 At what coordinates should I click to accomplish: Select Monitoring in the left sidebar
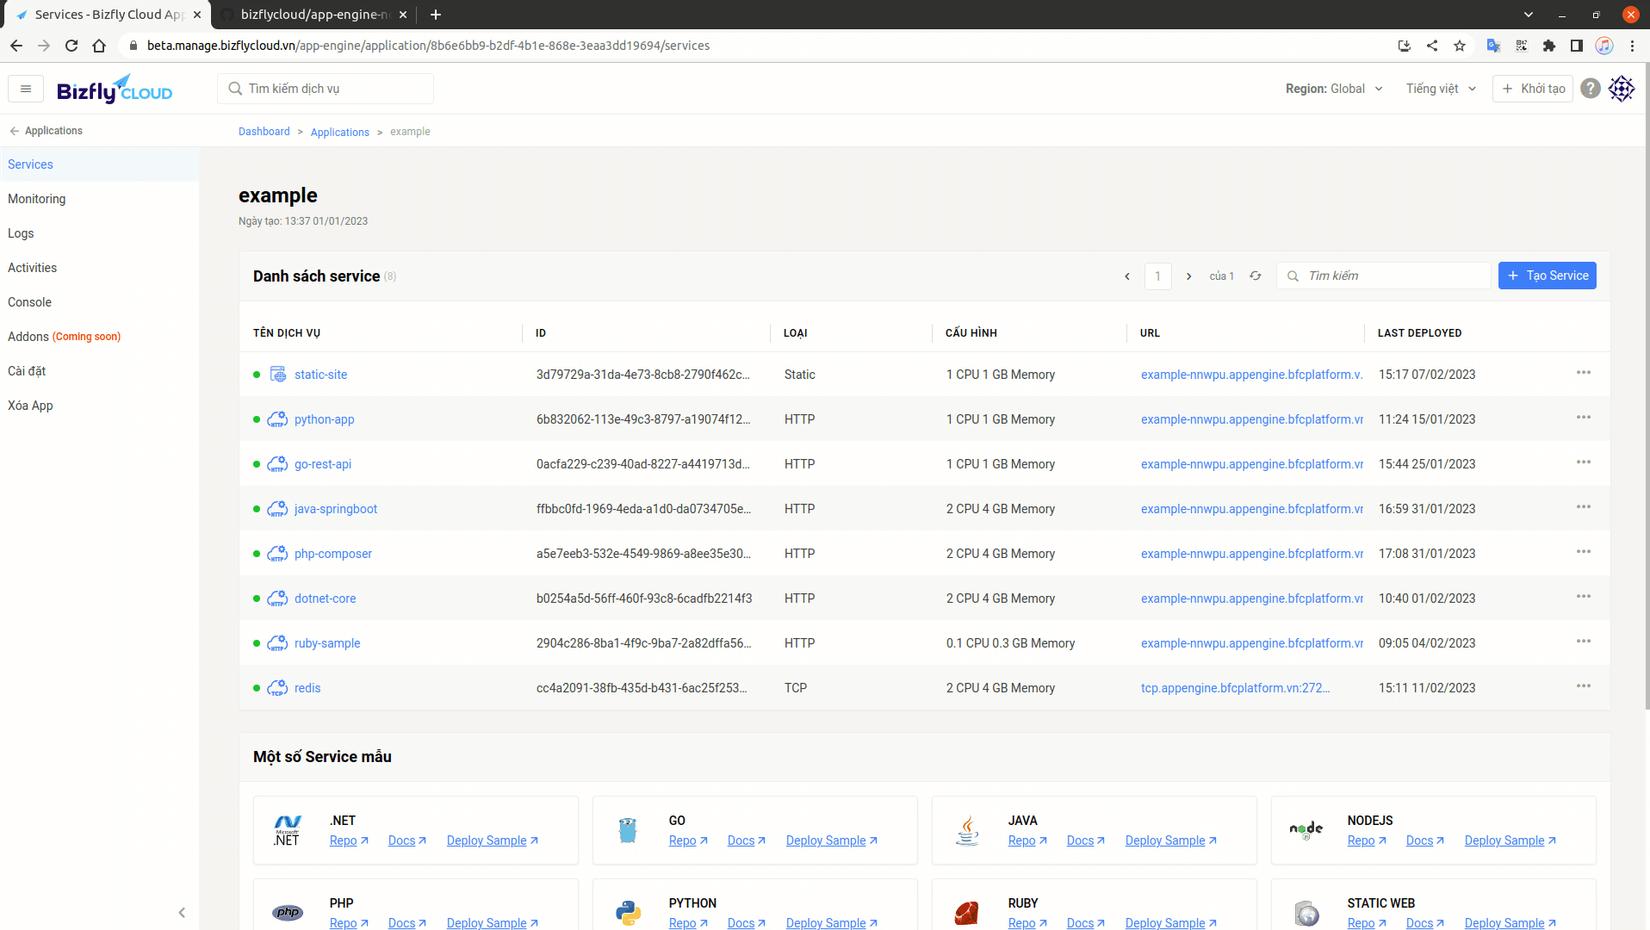click(x=36, y=198)
